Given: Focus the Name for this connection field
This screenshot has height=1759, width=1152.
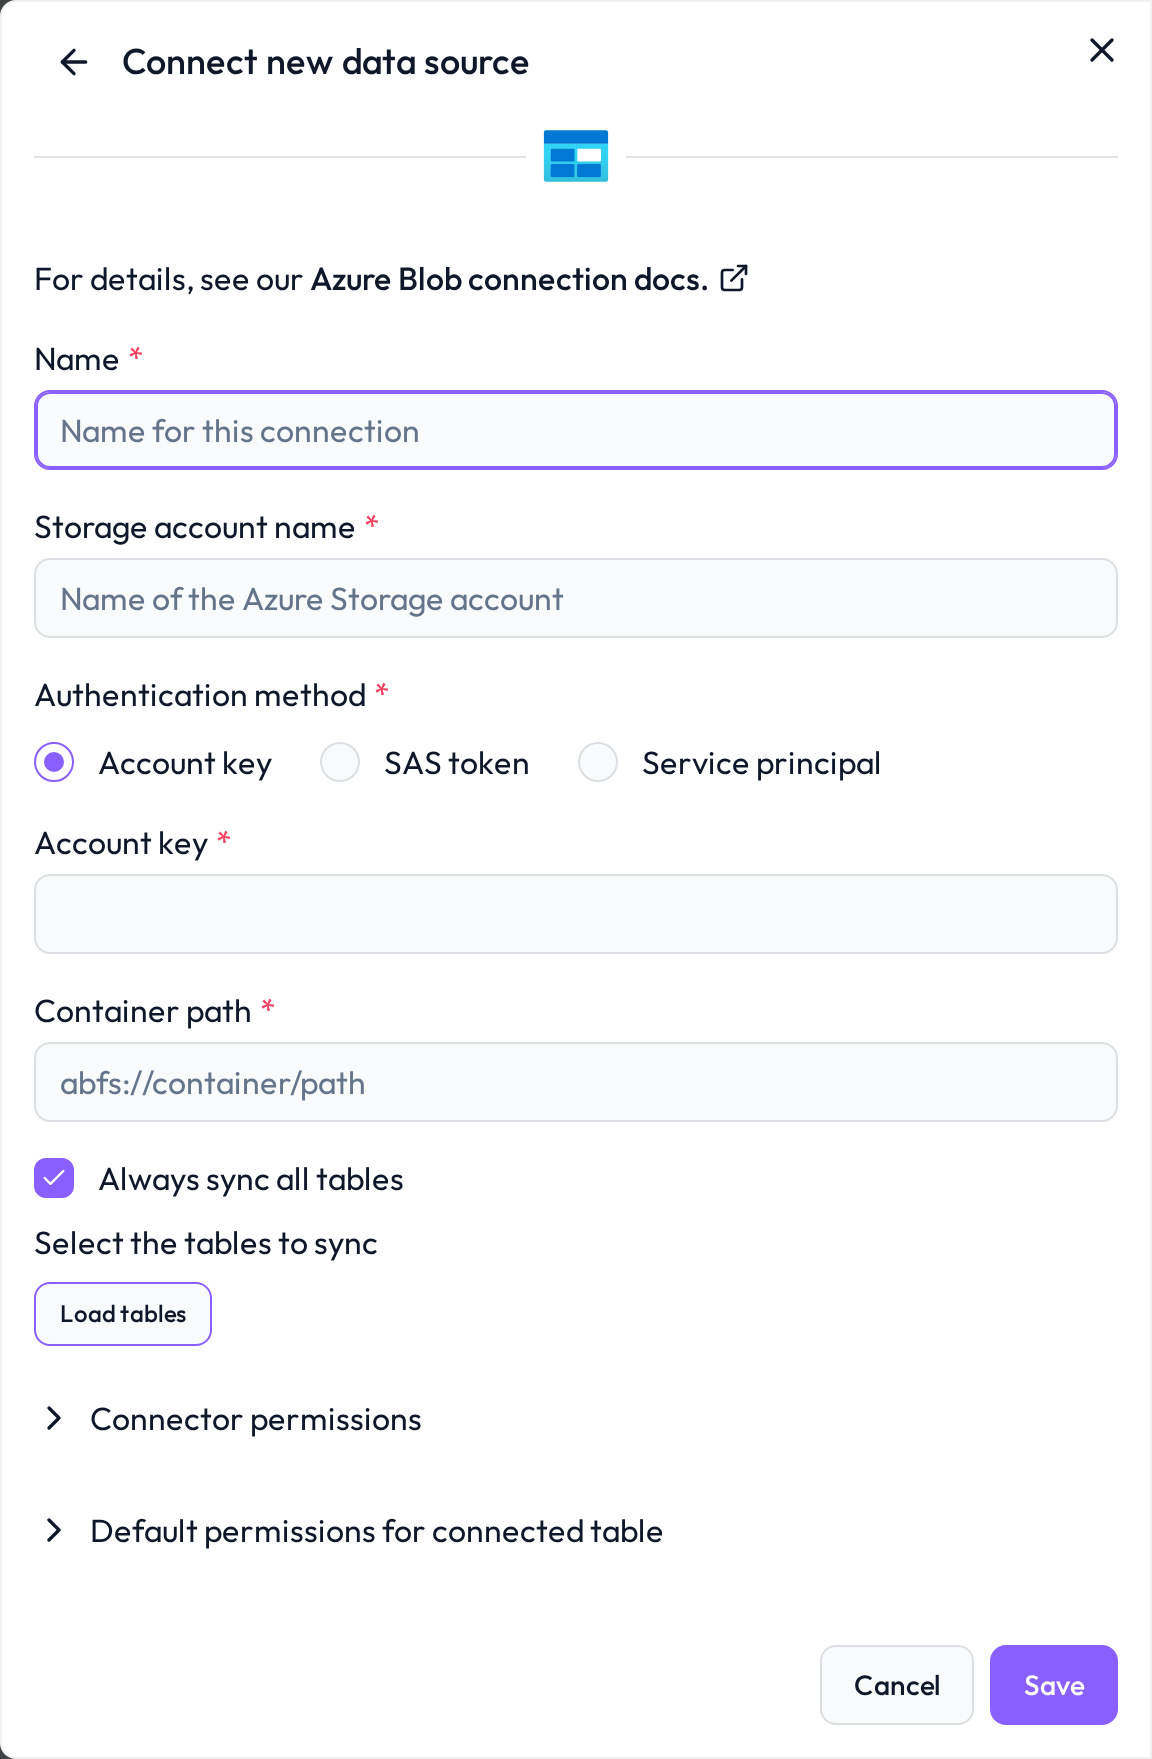Looking at the screenshot, I should [576, 431].
